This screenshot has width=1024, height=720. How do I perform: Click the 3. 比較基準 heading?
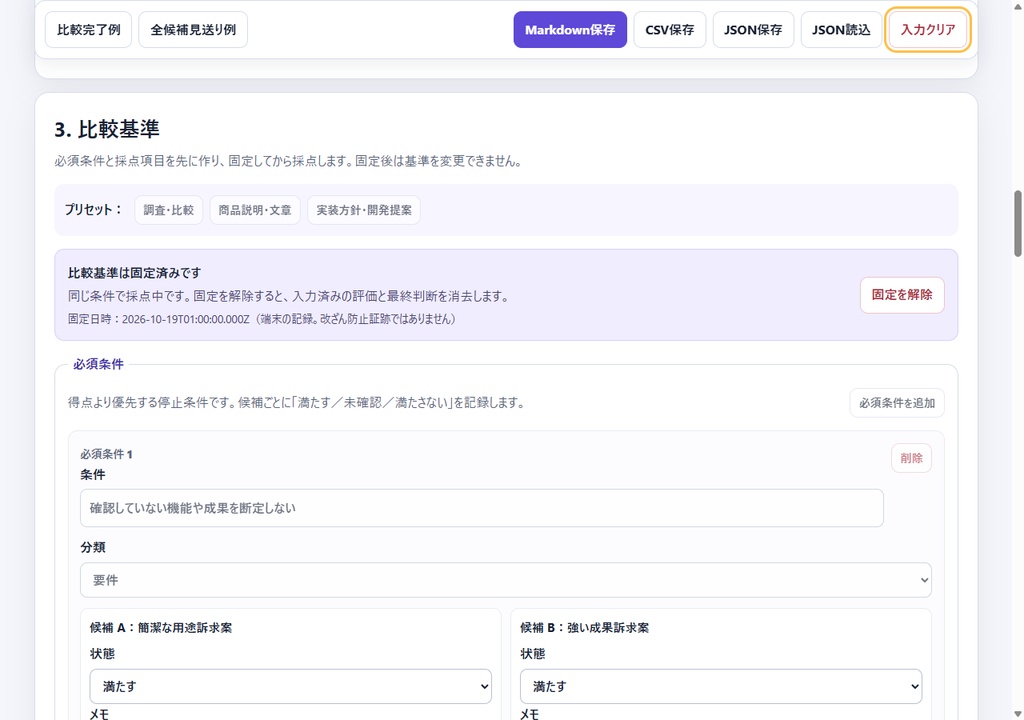coord(107,129)
